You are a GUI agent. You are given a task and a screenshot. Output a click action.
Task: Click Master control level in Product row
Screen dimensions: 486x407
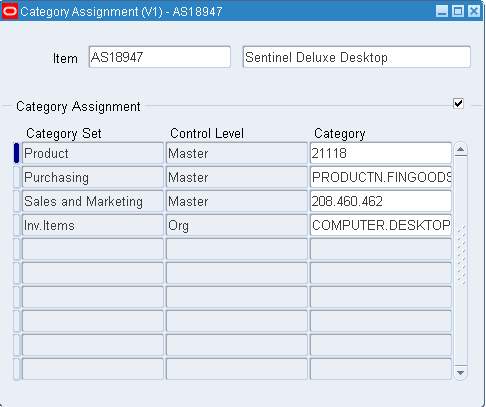(237, 153)
